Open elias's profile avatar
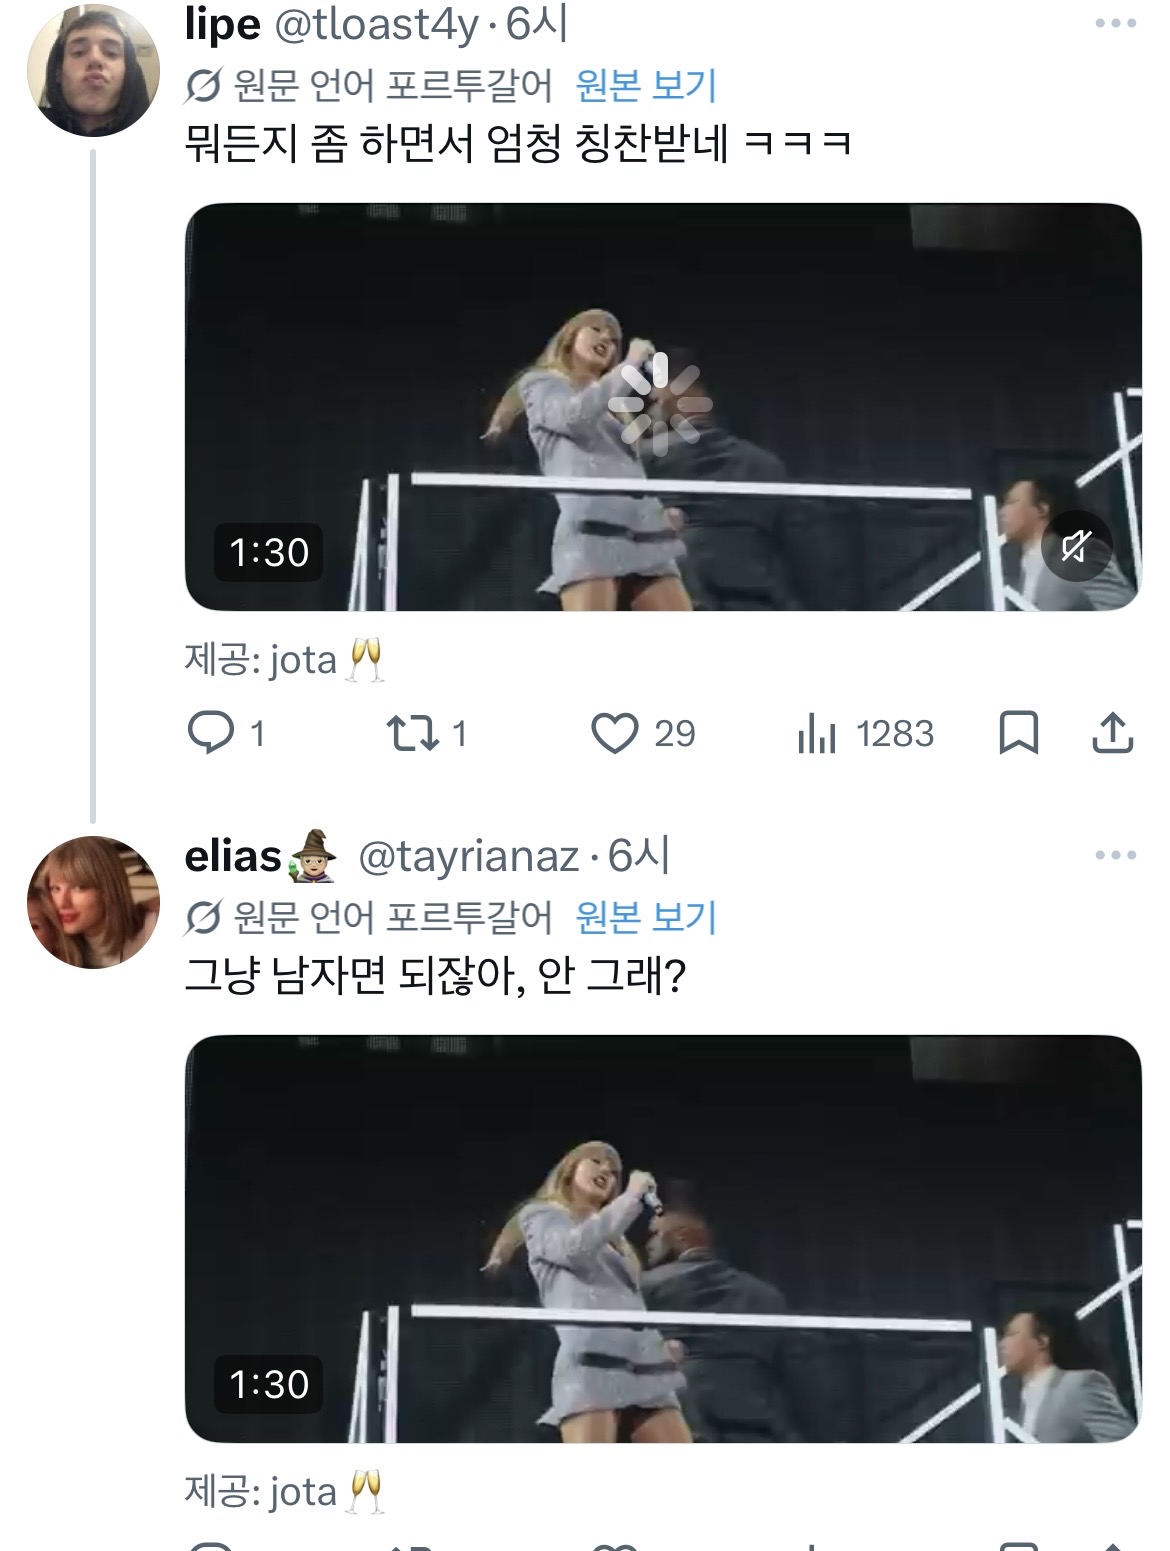This screenshot has height=1551, width=1170. tap(93, 902)
